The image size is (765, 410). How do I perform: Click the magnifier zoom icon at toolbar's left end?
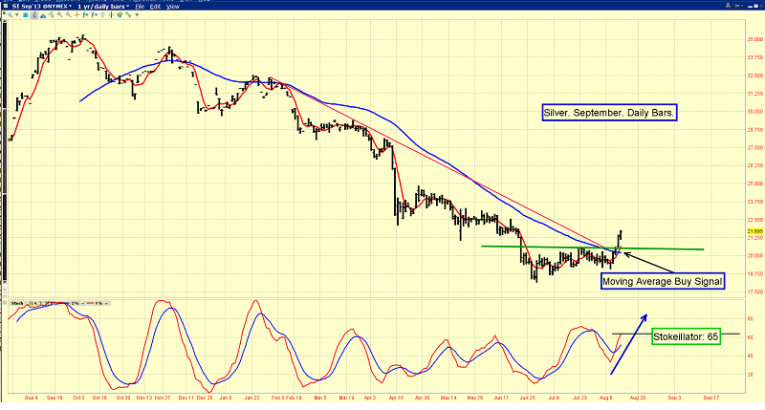pyautogui.click(x=10, y=15)
